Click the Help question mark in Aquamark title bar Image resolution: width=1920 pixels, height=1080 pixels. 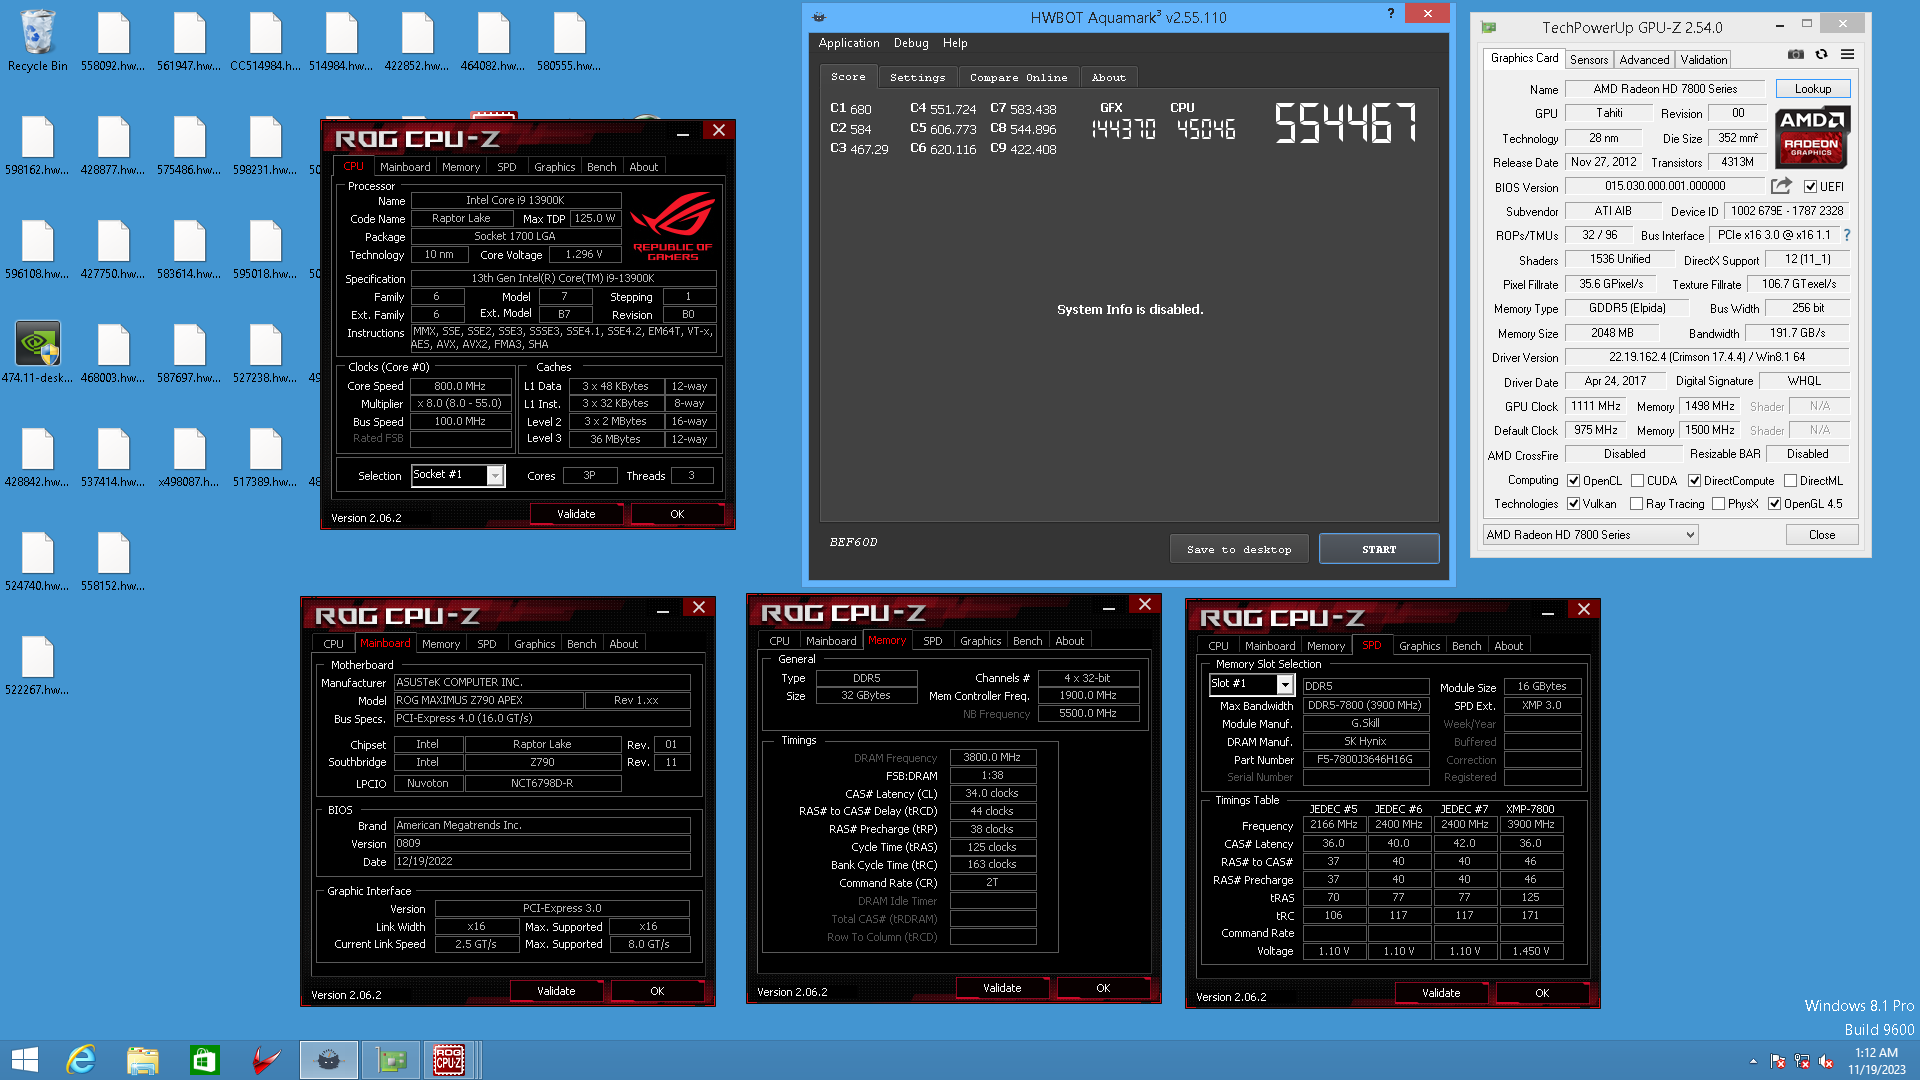click(x=1390, y=13)
